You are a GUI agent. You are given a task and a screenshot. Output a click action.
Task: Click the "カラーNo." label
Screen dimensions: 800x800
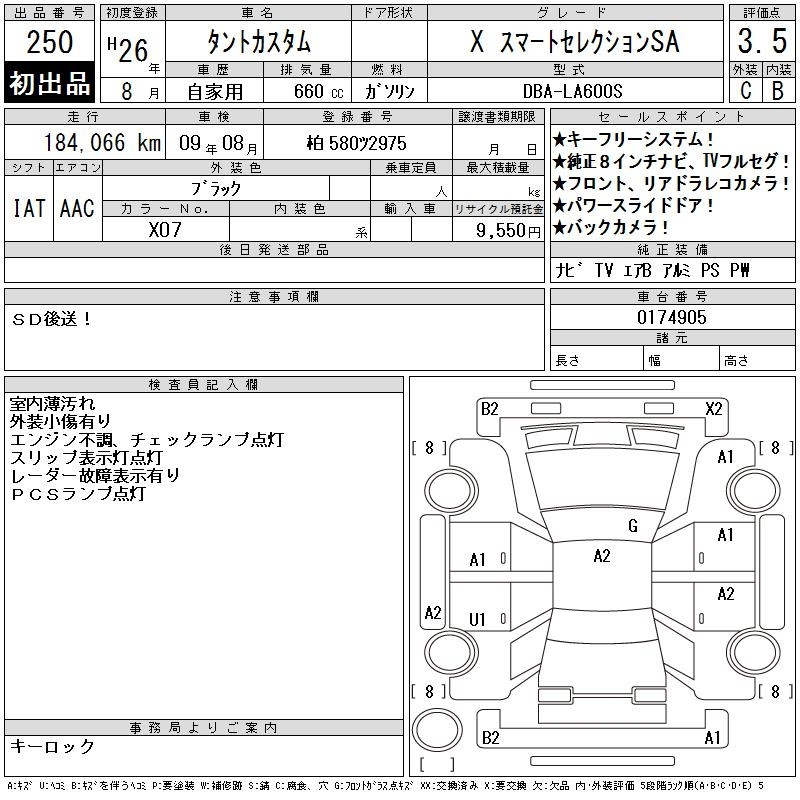tap(164, 209)
